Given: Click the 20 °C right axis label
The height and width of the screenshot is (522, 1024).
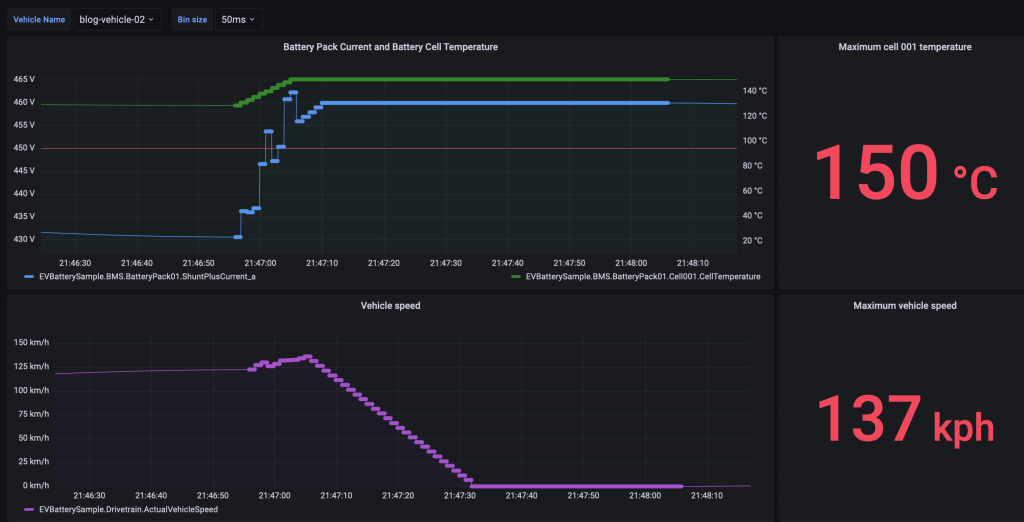Looking at the screenshot, I should point(754,240).
